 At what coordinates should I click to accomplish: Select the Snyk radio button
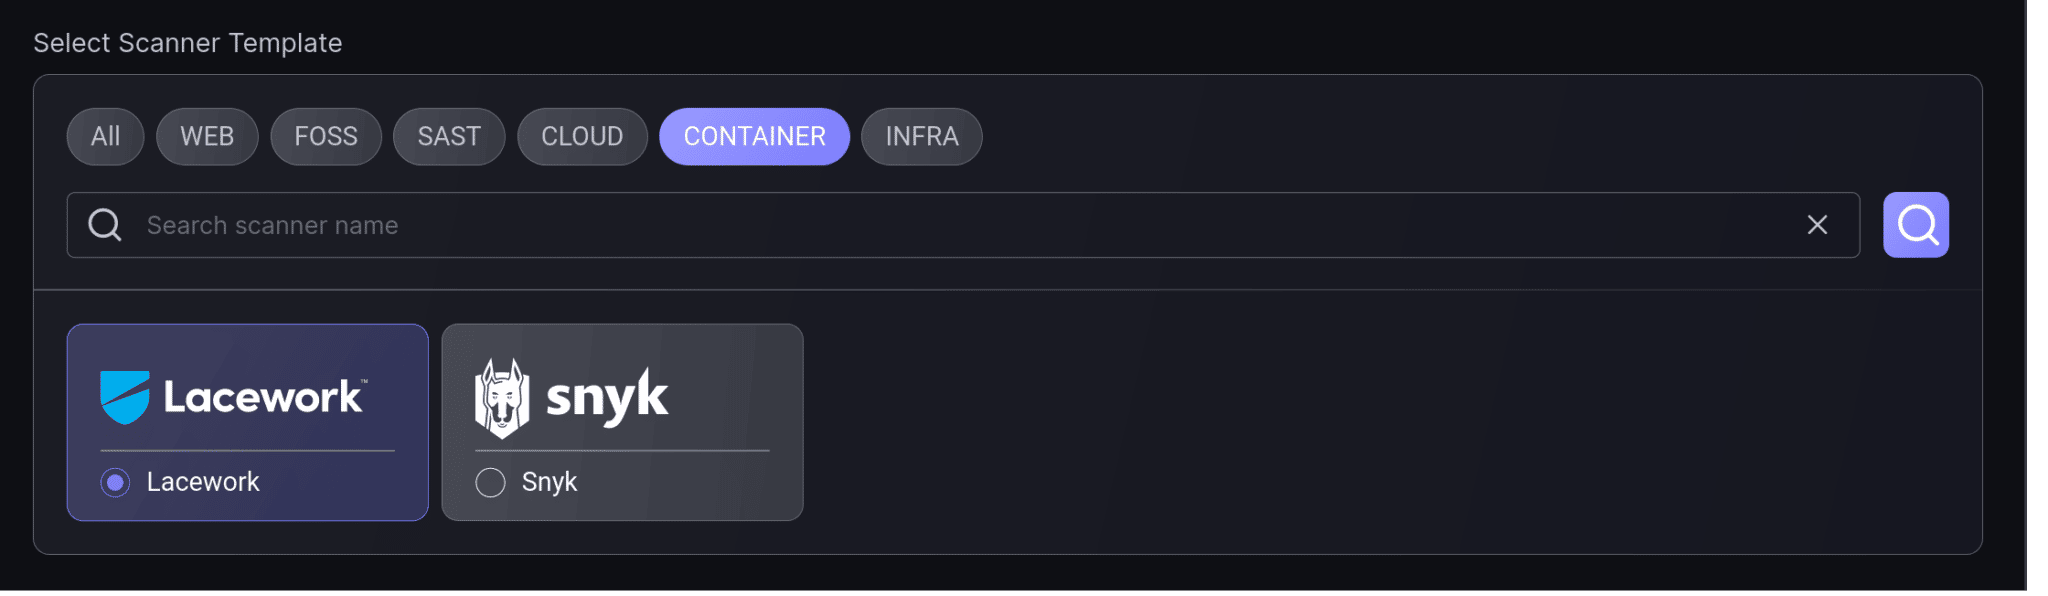click(490, 483)
